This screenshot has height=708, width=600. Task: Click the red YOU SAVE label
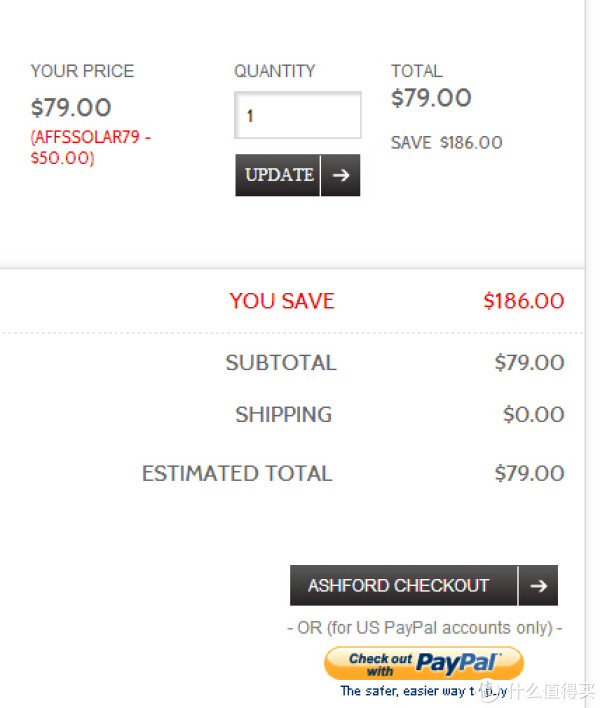[282, 301]
